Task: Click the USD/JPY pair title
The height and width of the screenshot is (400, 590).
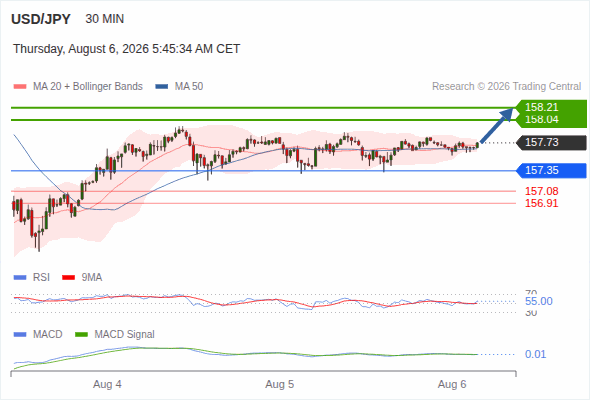Action: 41,19
